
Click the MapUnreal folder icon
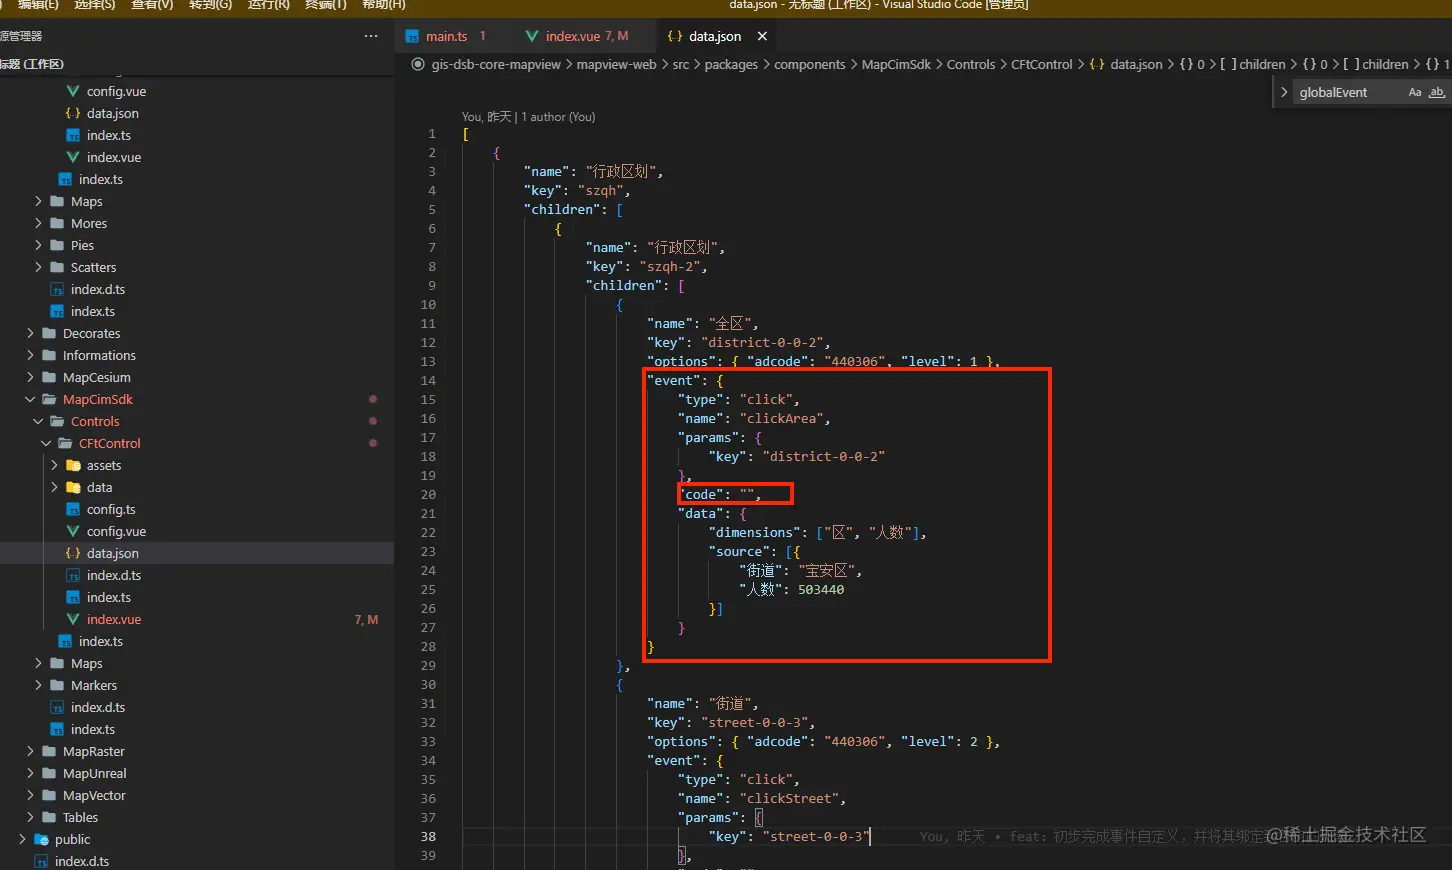coord(50,773)
